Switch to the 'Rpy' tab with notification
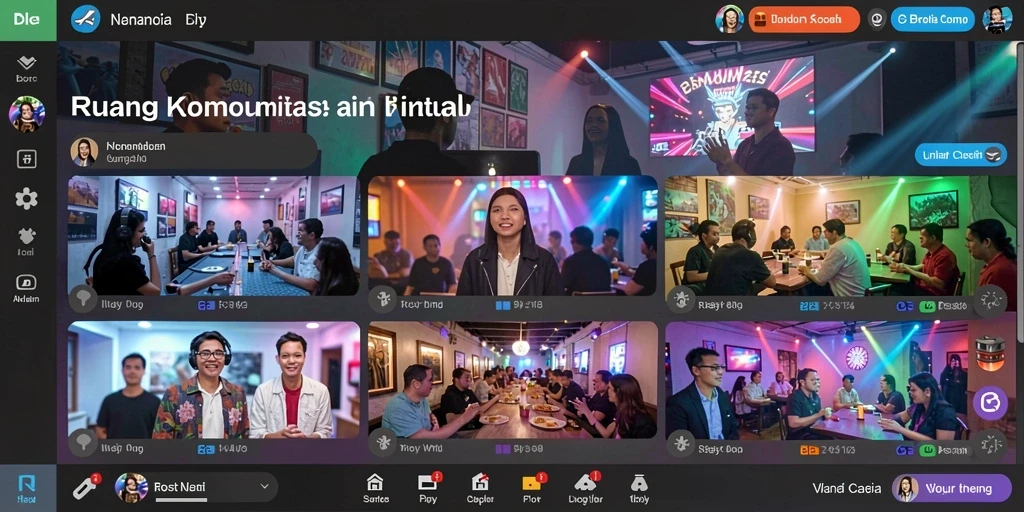Image resolution: width=1024 pixels, height=512 pixels. [428, 488]
